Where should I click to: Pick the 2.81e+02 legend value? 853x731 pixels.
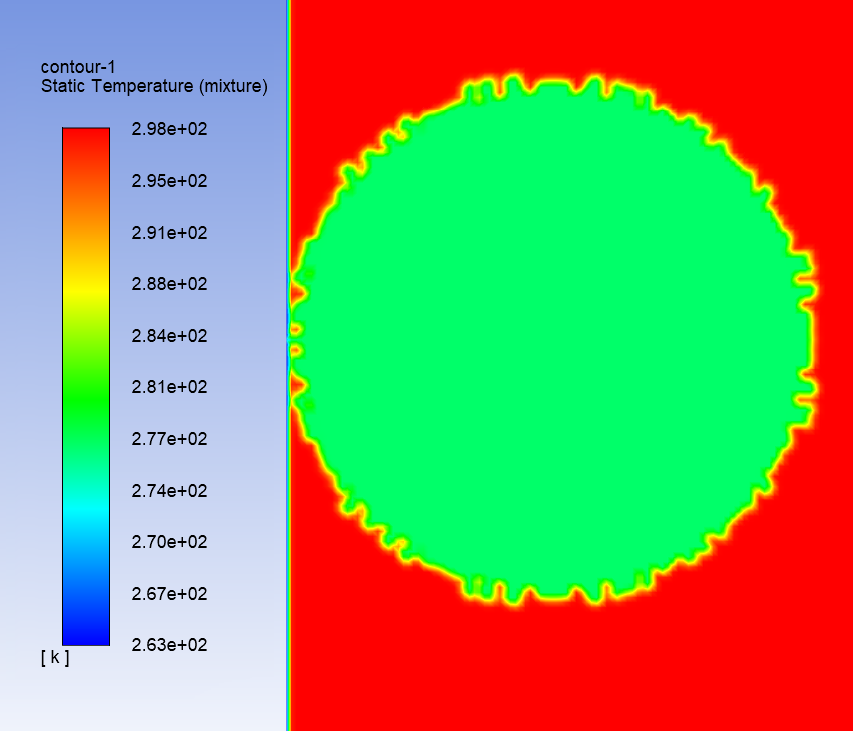click(x=169, y=387)
